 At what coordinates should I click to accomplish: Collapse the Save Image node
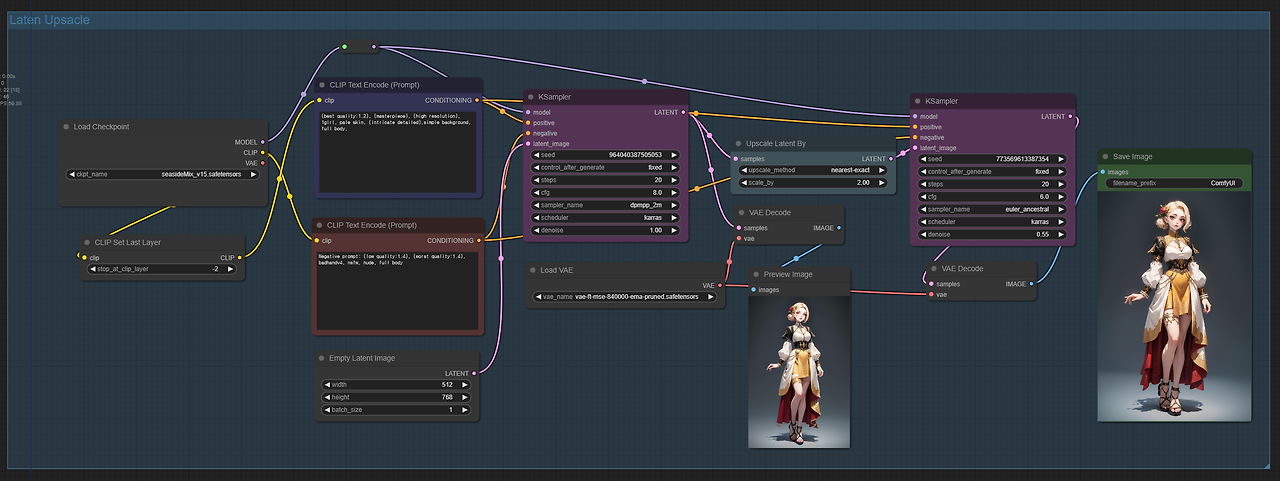(1105, 156)
